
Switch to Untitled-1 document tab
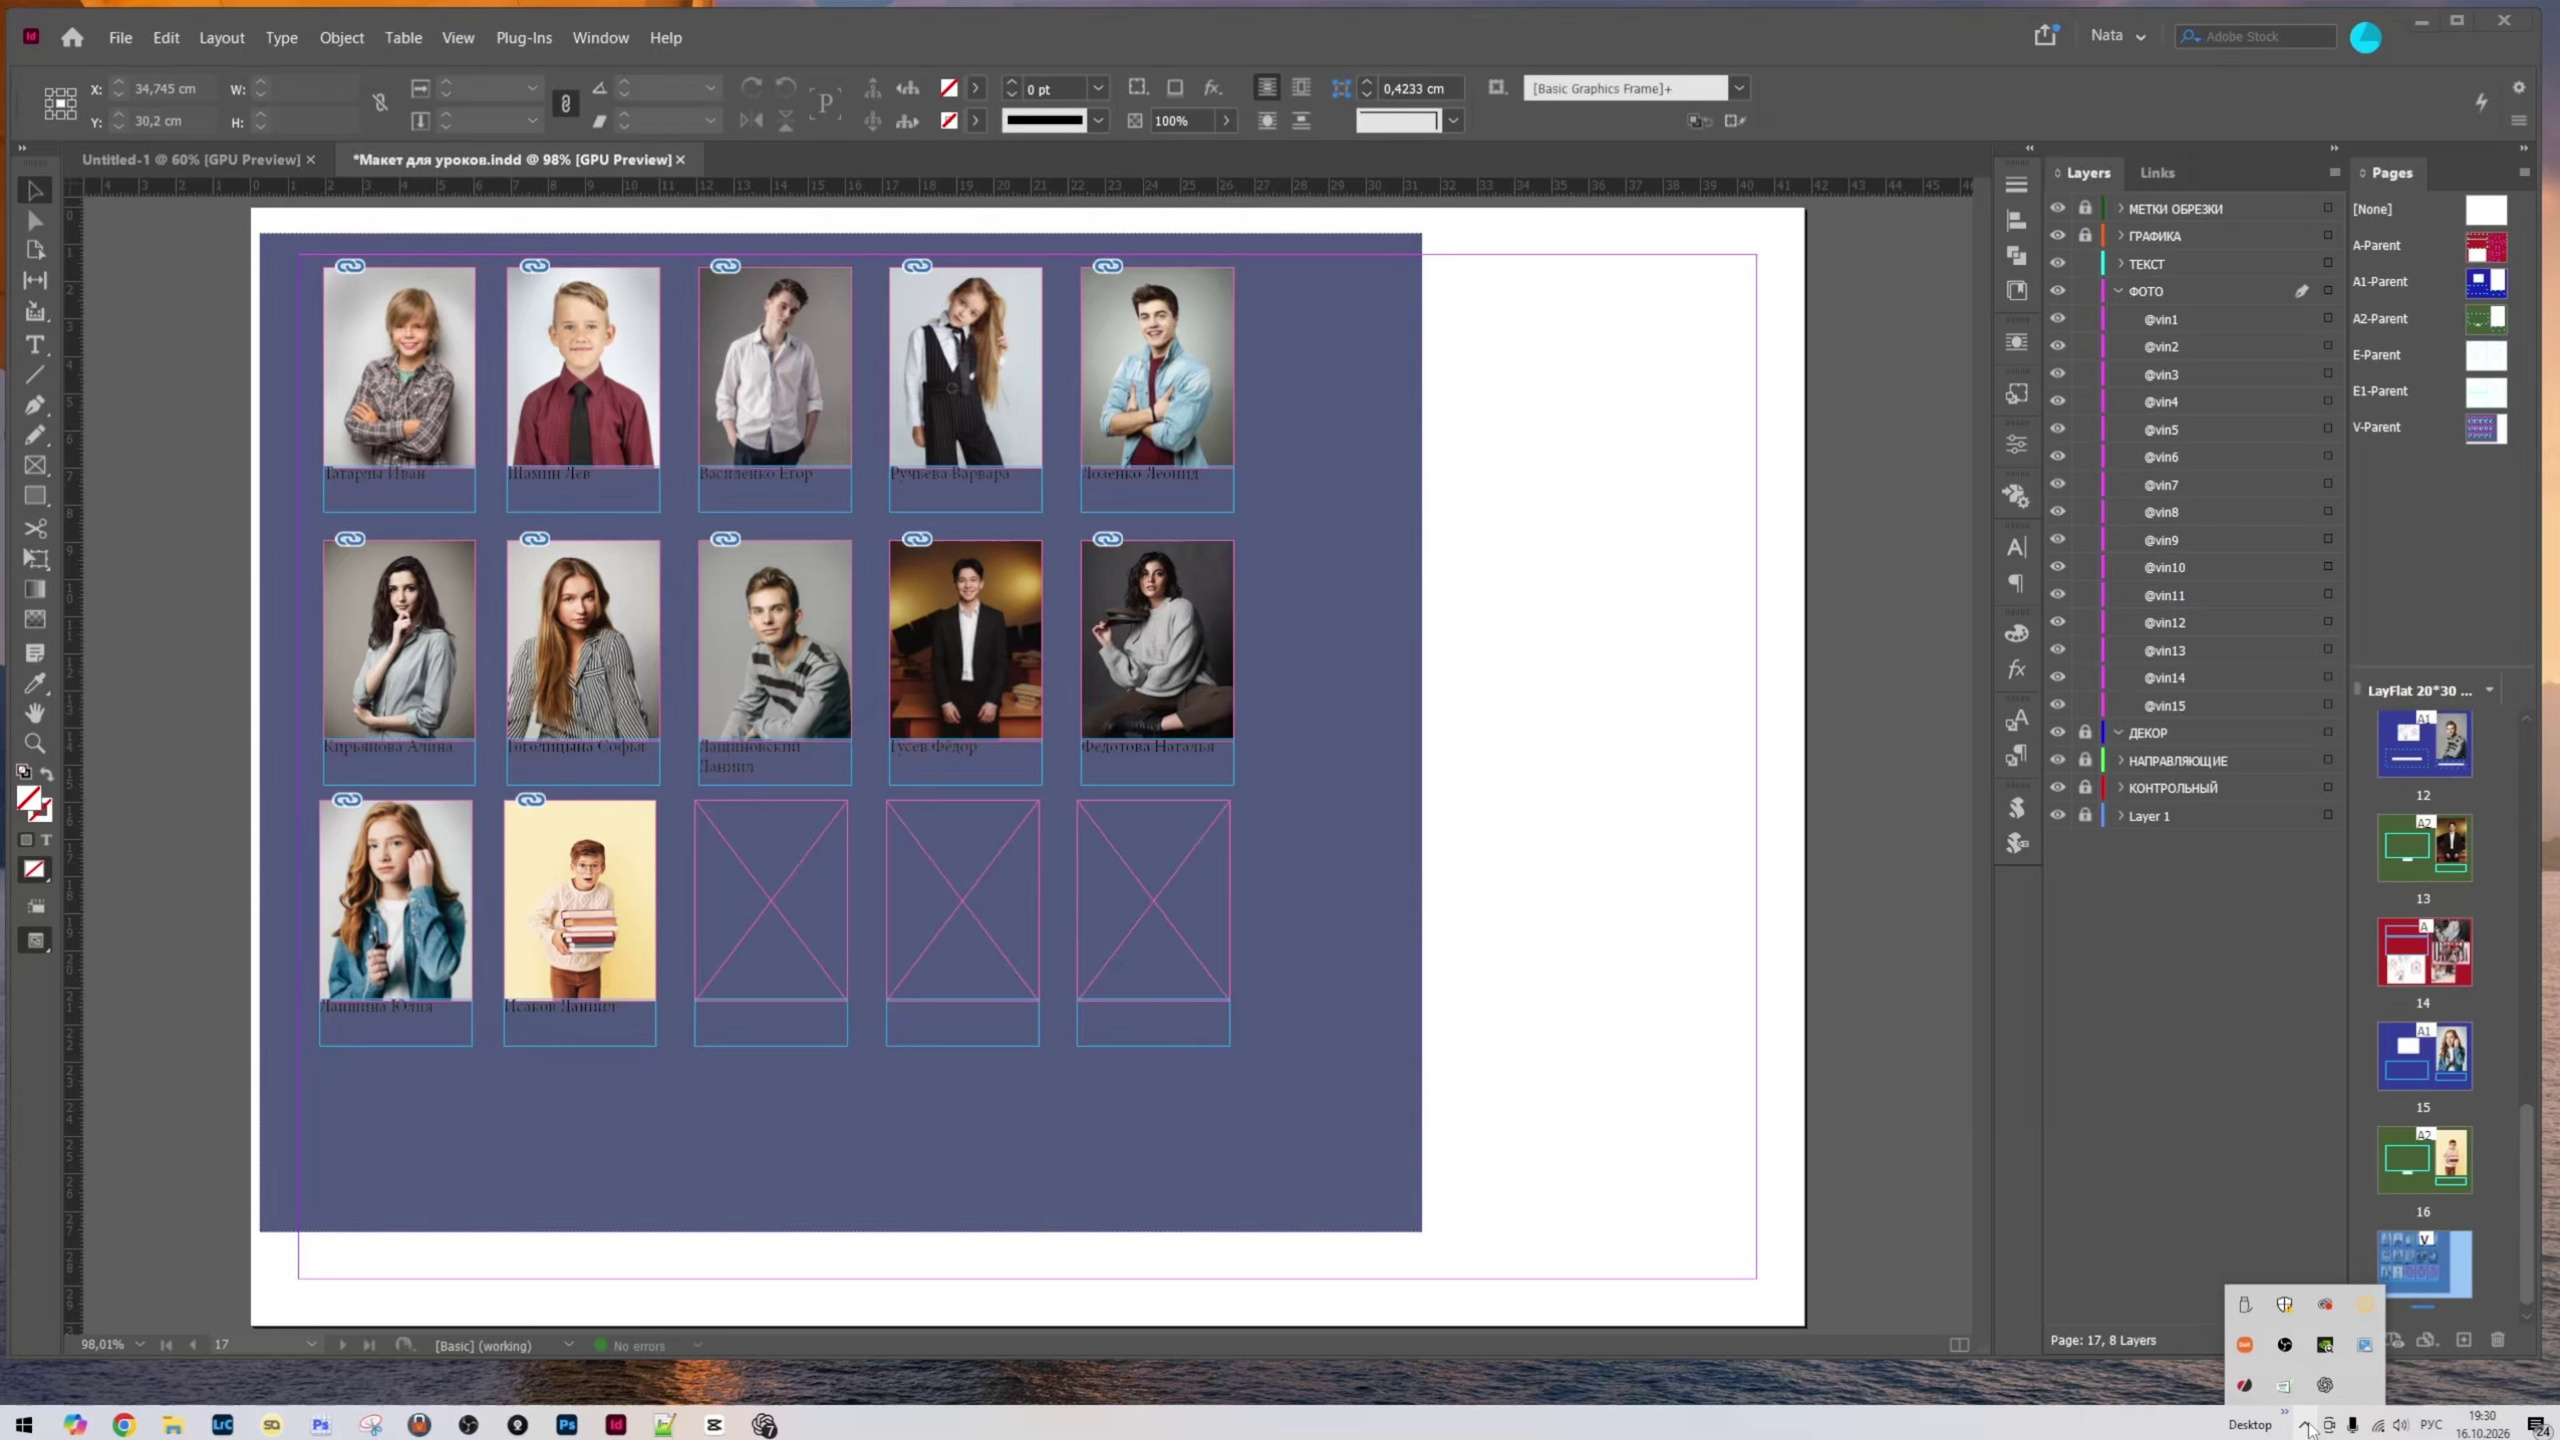coord(191,160)
